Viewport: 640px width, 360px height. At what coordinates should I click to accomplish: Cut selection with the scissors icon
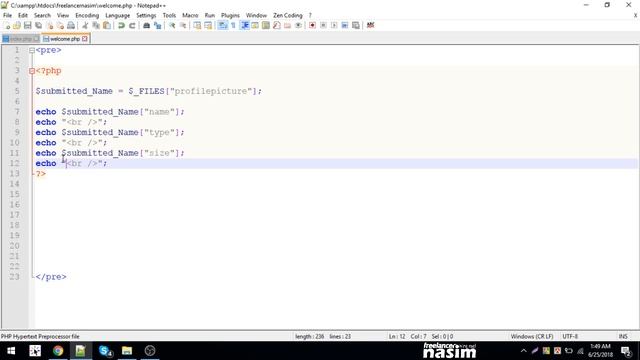coord(85,25)
